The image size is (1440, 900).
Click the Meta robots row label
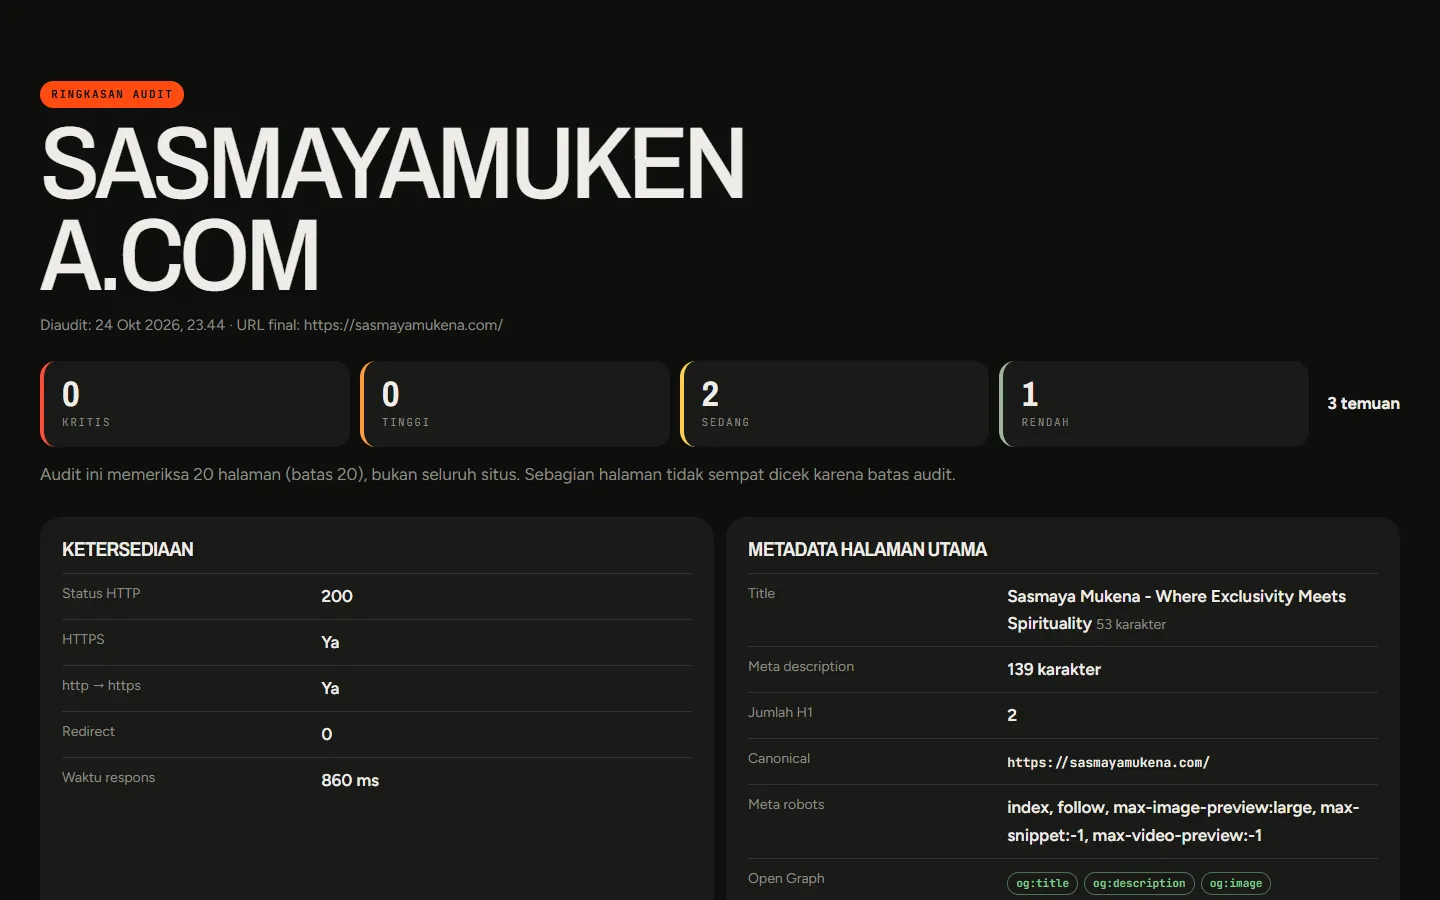tap(786, 804)
